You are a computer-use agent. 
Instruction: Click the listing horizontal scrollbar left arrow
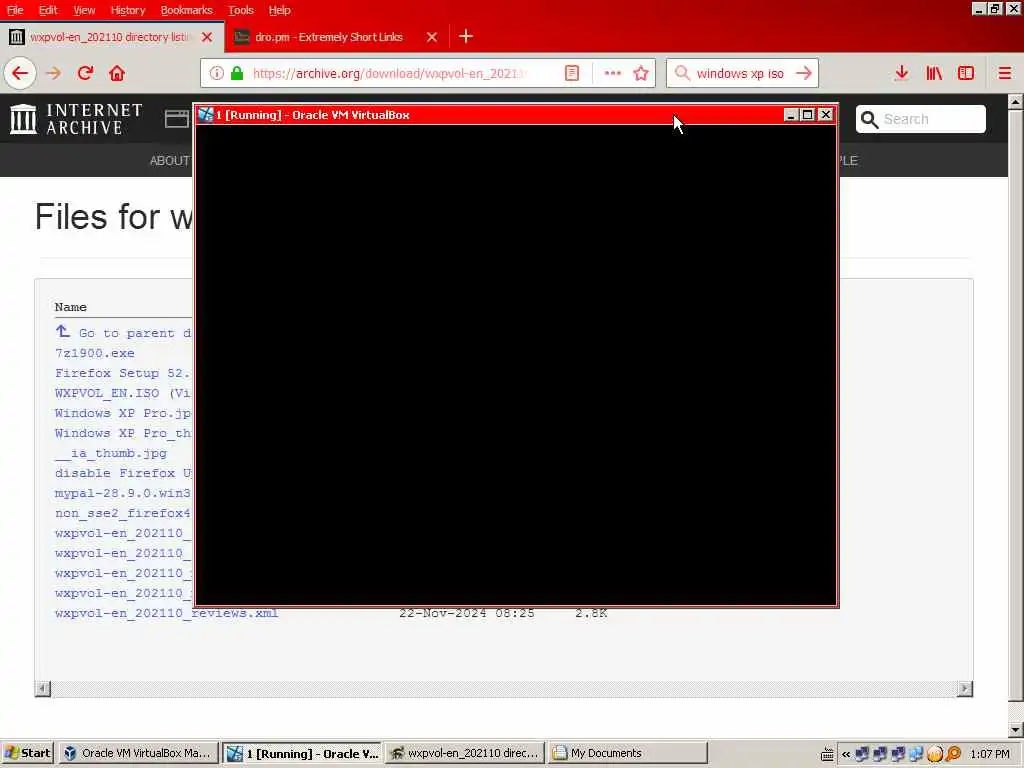tap(42, 688)
